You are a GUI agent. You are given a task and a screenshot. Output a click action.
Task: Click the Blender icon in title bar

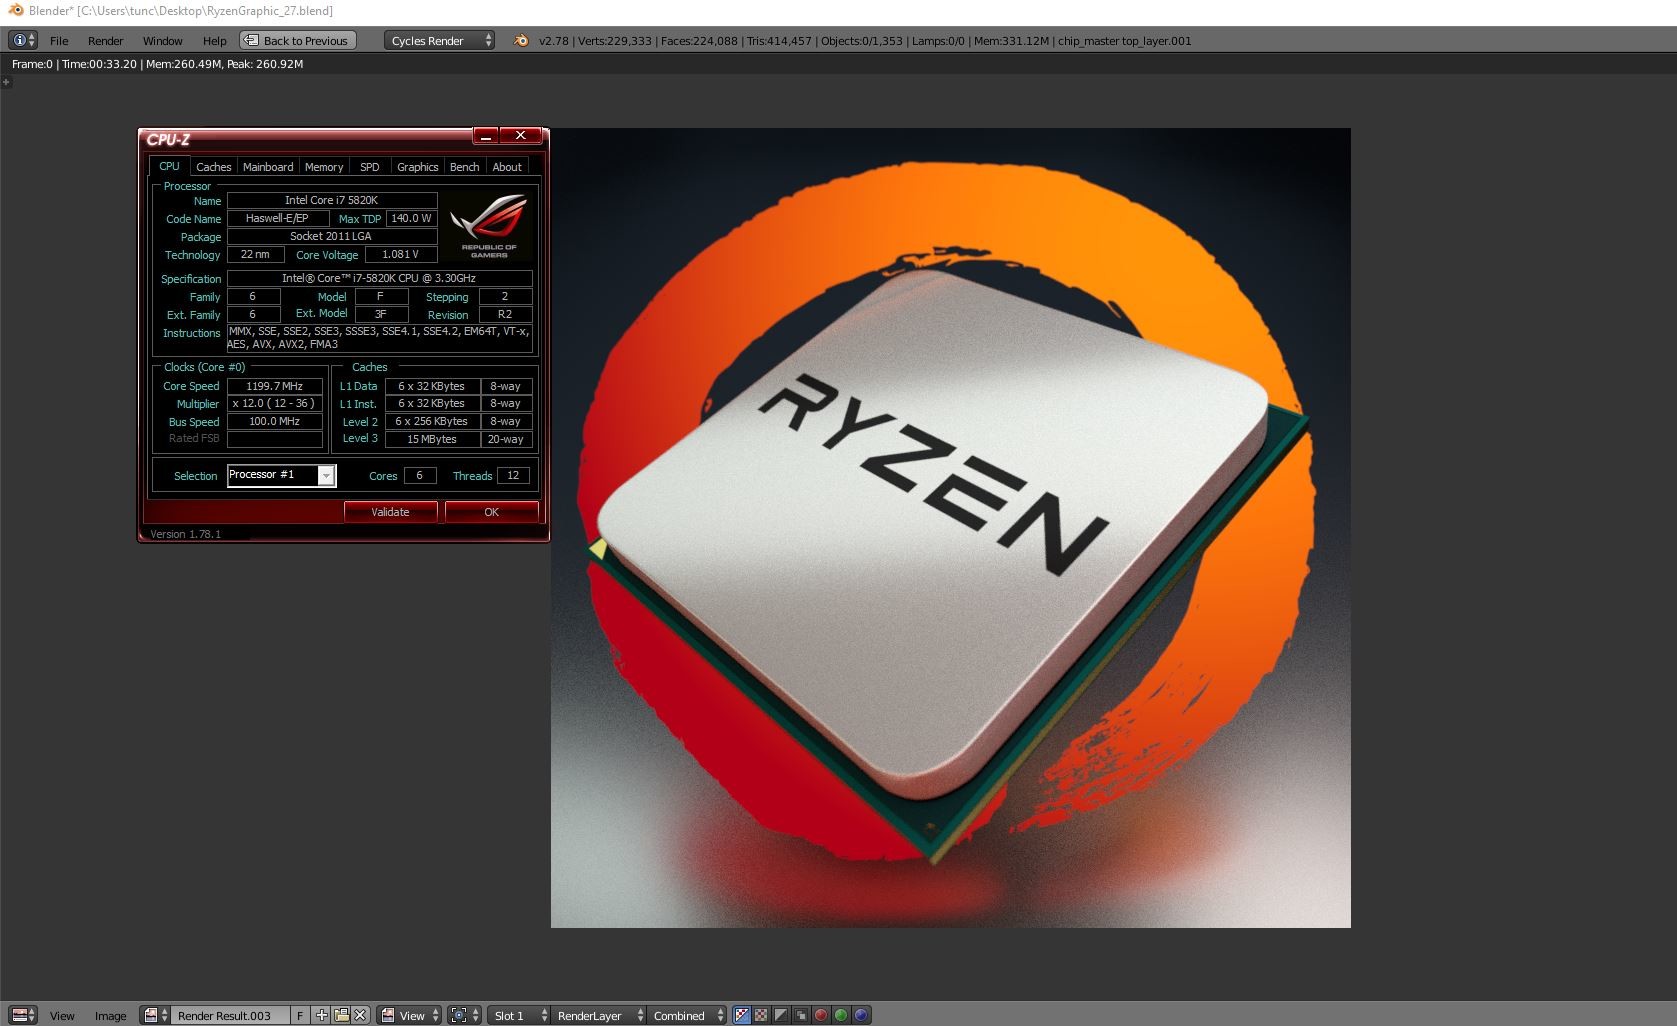click(x=15, y=10)
